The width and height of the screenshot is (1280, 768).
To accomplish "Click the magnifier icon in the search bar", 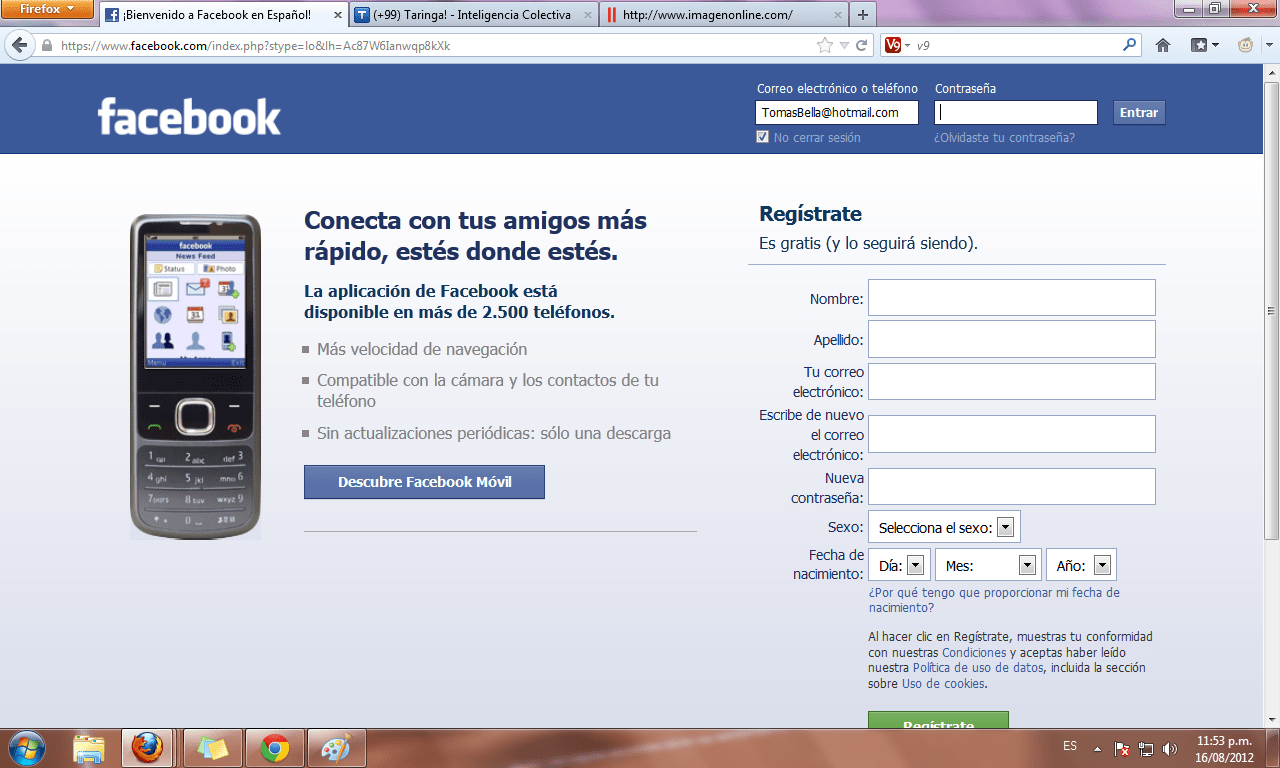I will coord(1127,45).
